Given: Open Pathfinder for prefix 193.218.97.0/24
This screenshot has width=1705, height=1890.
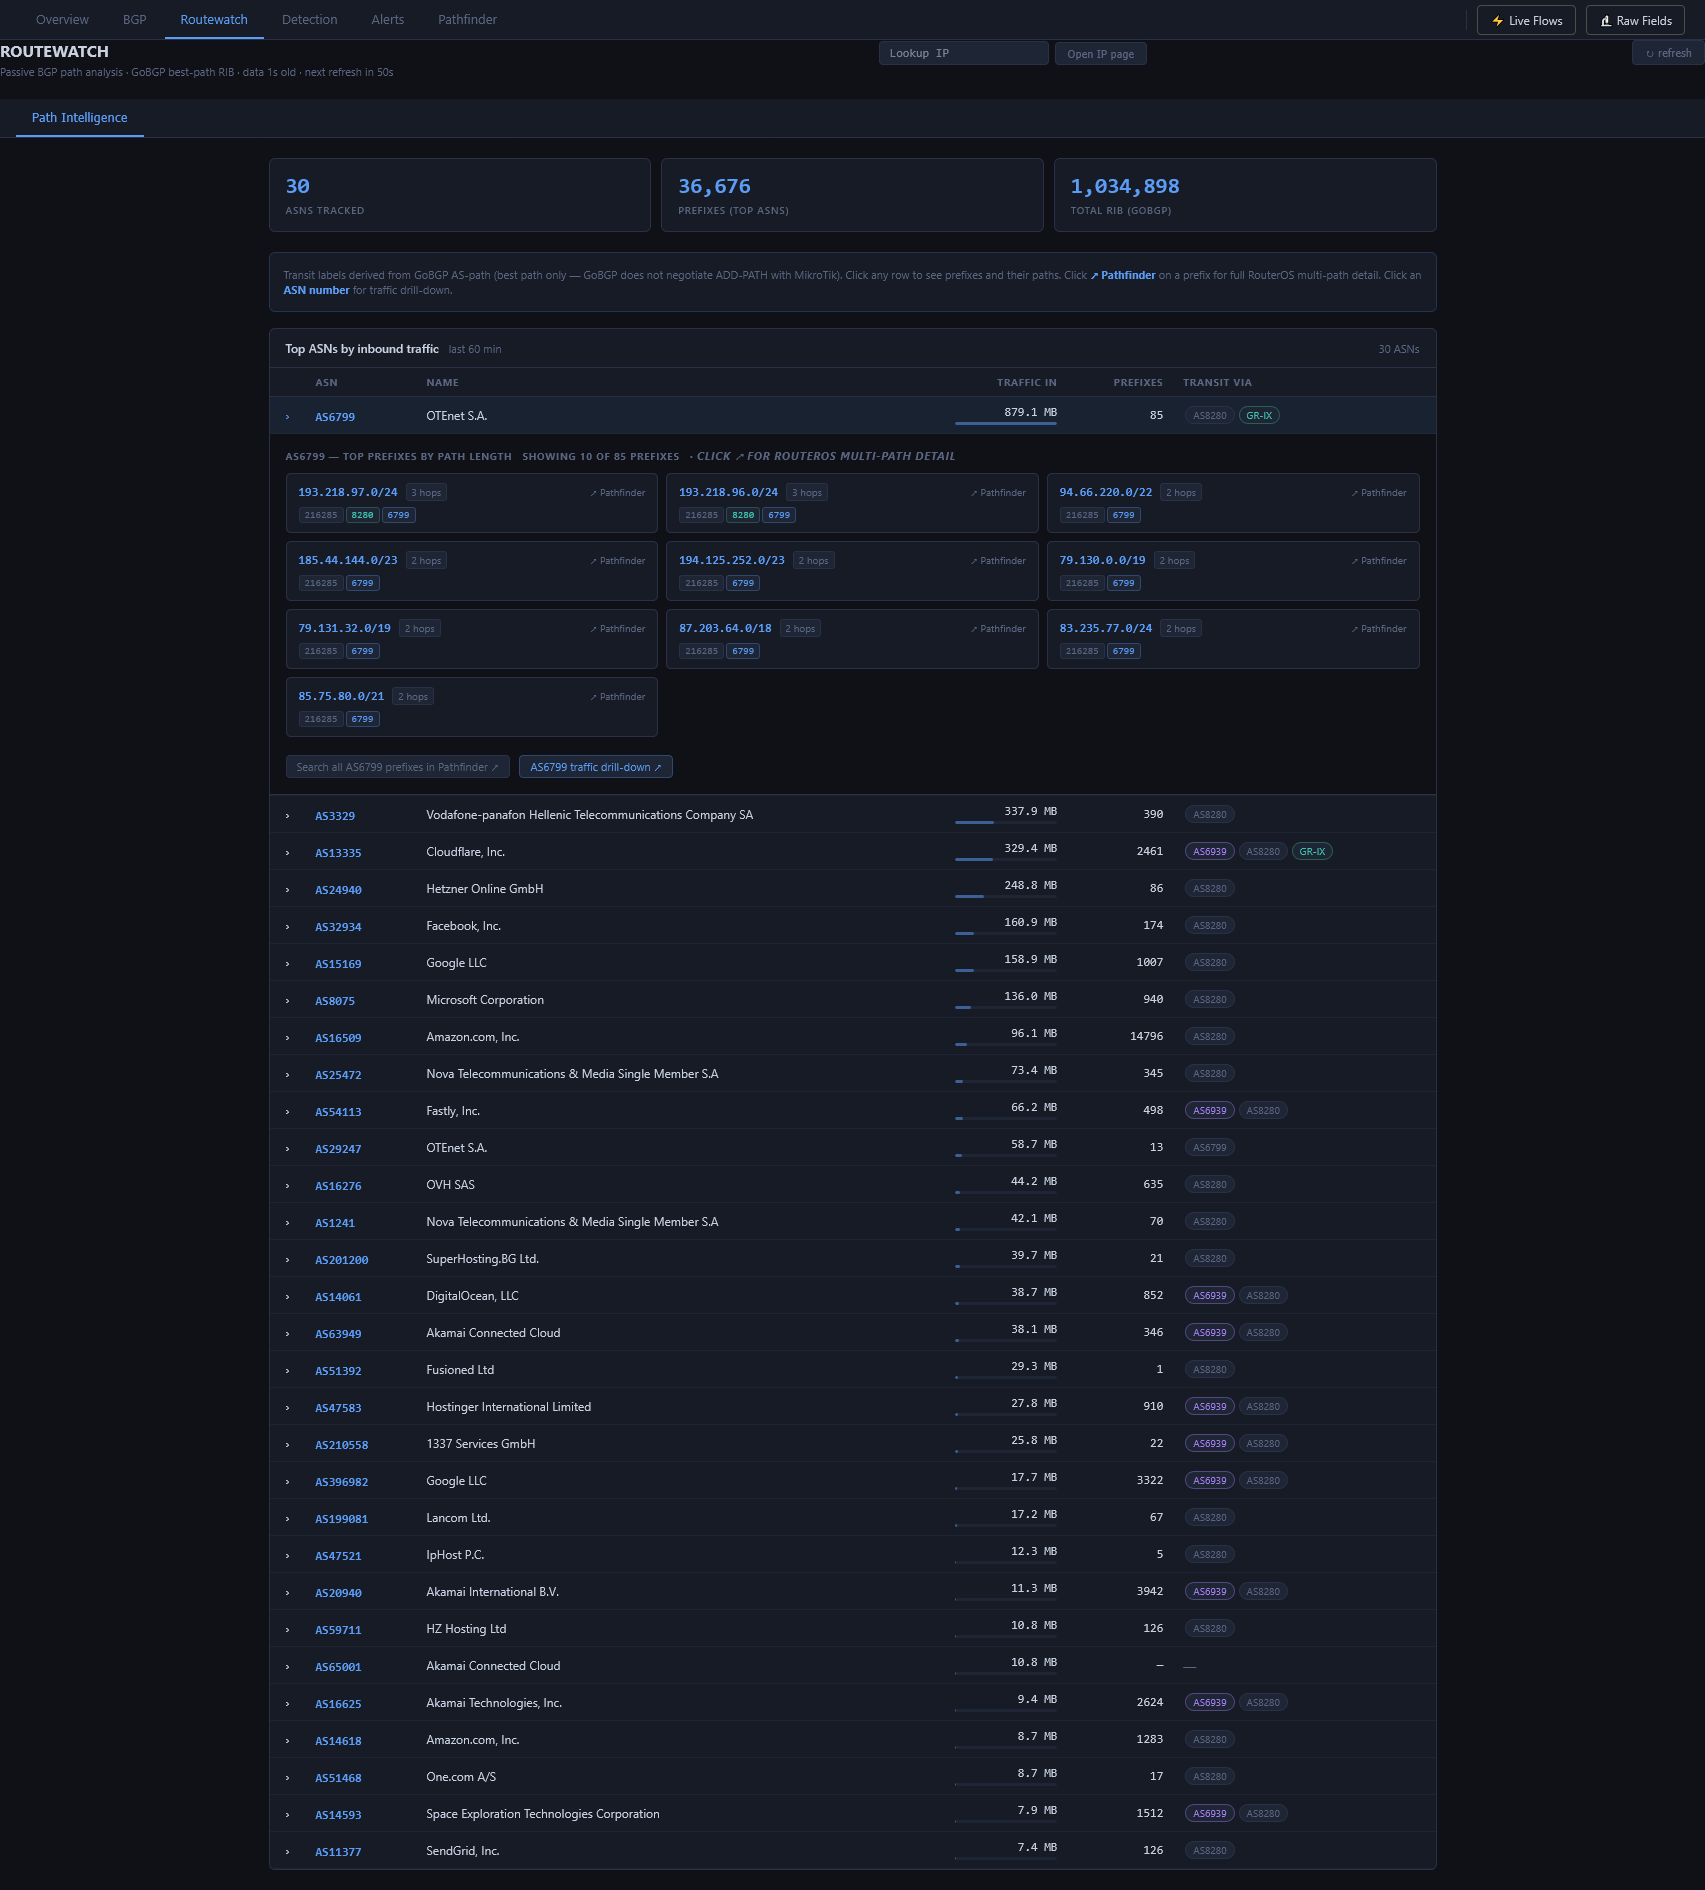Looking at the screenshot, I should tap(617, 493).
